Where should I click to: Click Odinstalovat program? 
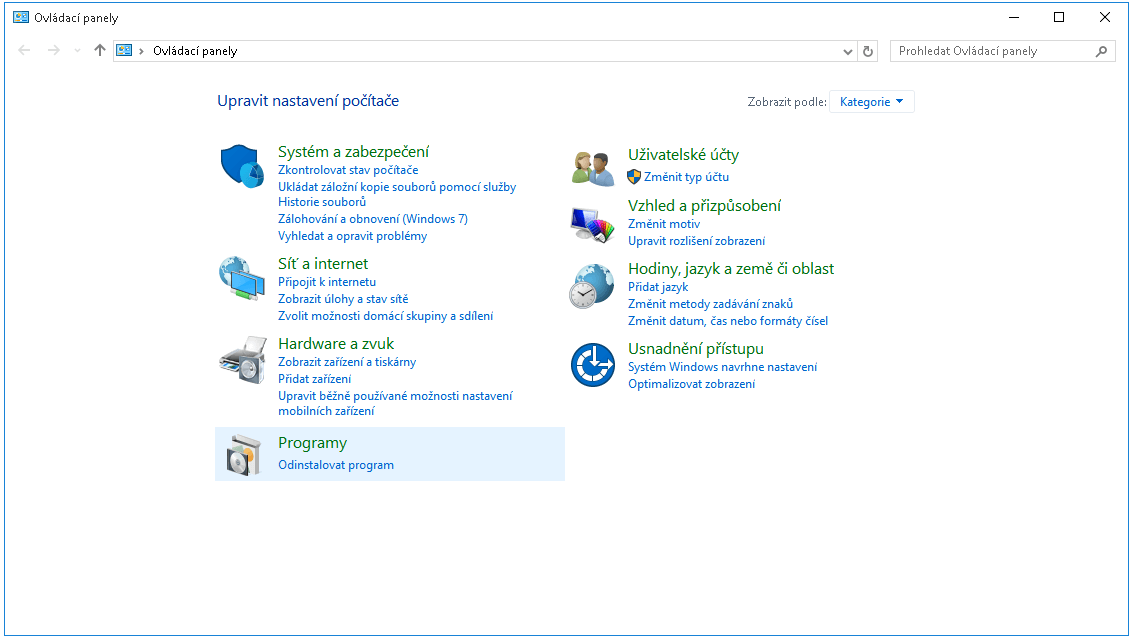click(x=336, y=465)
